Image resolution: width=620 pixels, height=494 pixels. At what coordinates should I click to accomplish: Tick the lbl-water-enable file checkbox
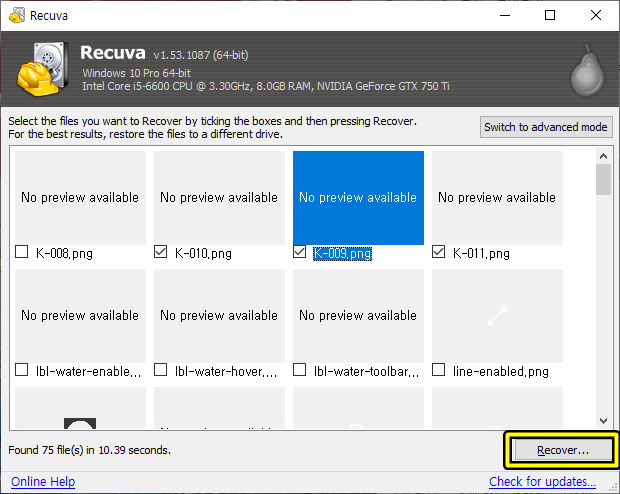[x=21, y=370]
